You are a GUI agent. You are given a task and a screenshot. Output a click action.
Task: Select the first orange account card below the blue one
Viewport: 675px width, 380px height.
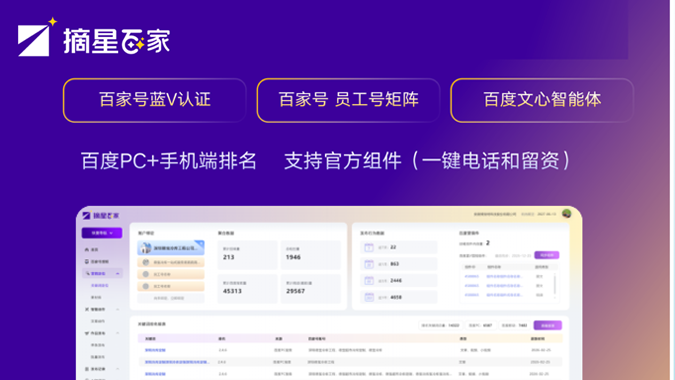pyautogui.click(x=171, y=262)
